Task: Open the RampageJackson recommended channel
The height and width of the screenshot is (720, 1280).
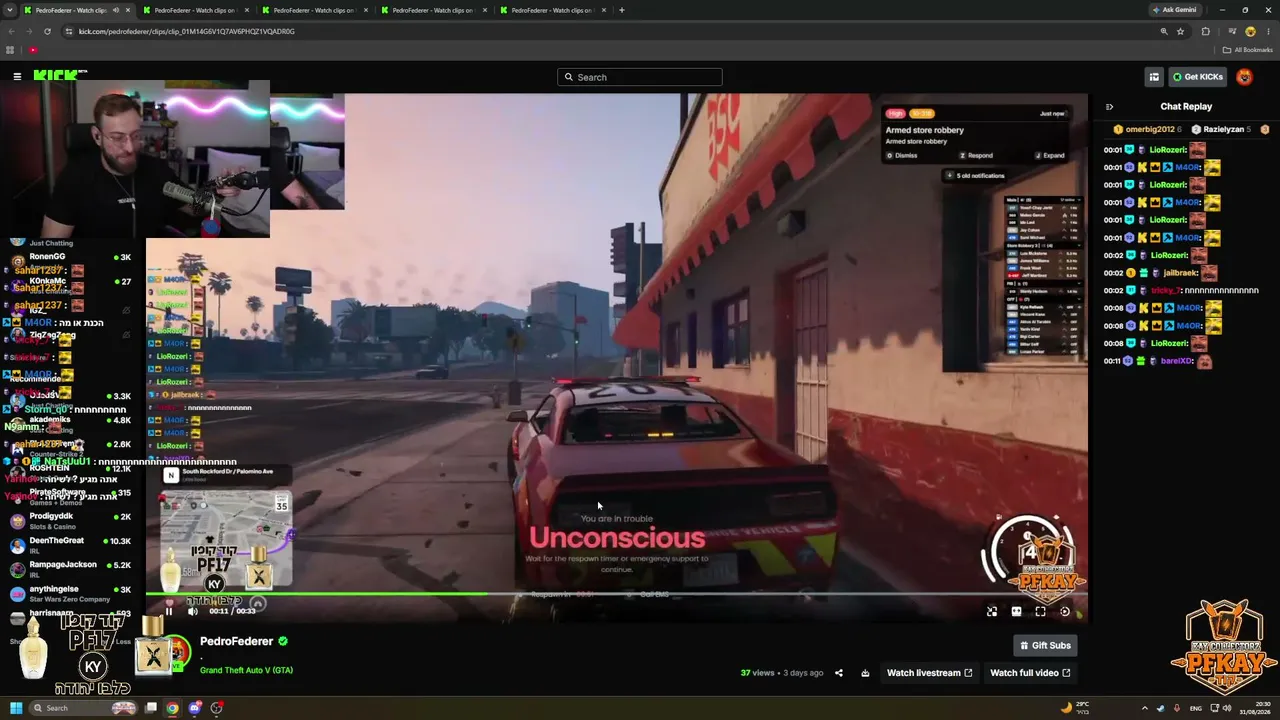Action: tap(70, 569)
